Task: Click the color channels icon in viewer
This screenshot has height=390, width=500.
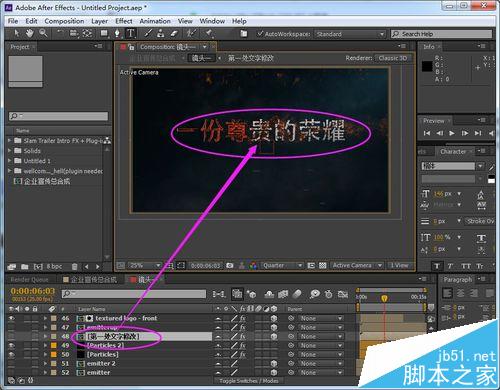Action: [x=253, y=266]
